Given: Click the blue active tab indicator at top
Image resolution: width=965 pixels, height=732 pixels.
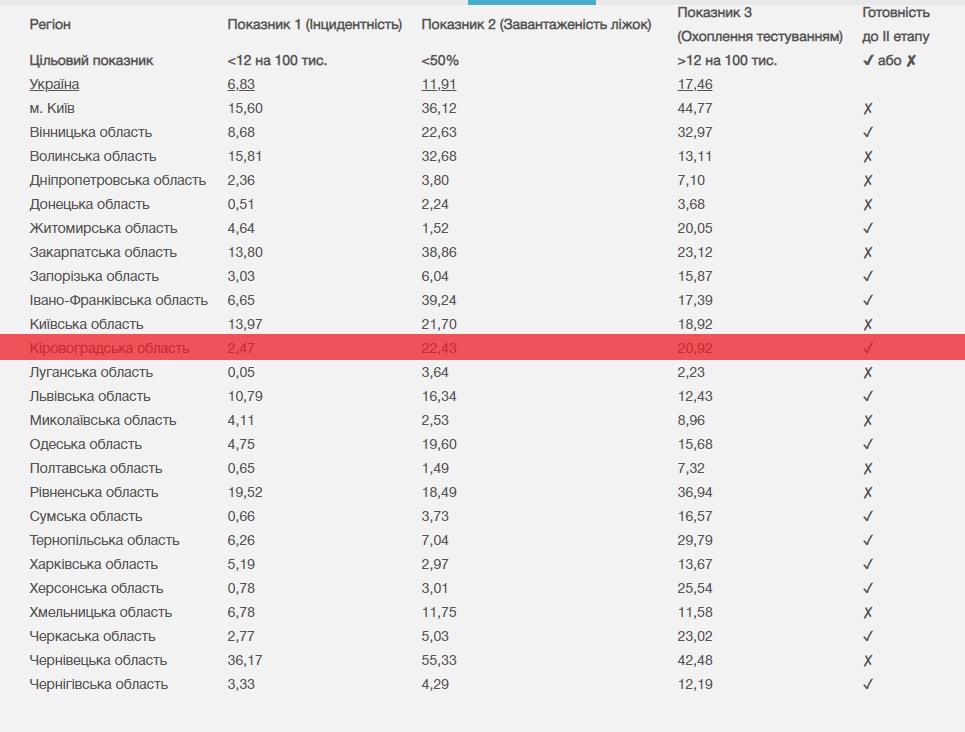Looking at the screenshot, I should tap(532, 2).
